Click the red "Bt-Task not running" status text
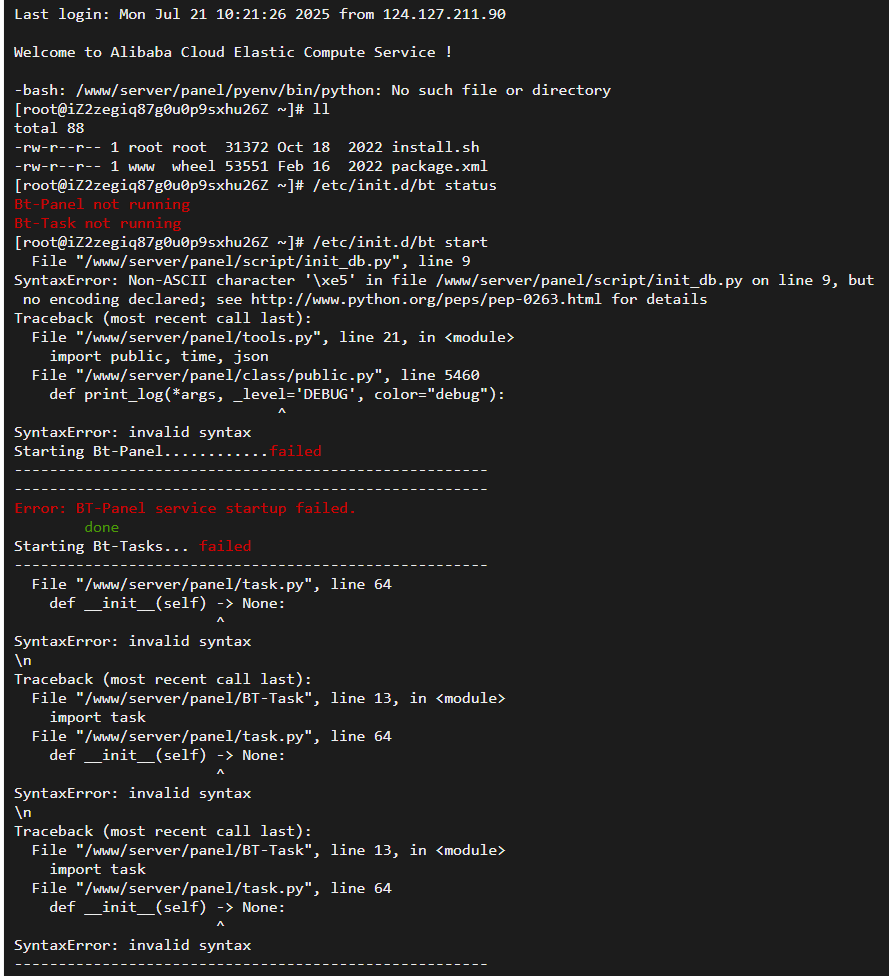Image resolution: width=889 pixels, height=976 pixels. pyautogui.click(x=97, y=223)
